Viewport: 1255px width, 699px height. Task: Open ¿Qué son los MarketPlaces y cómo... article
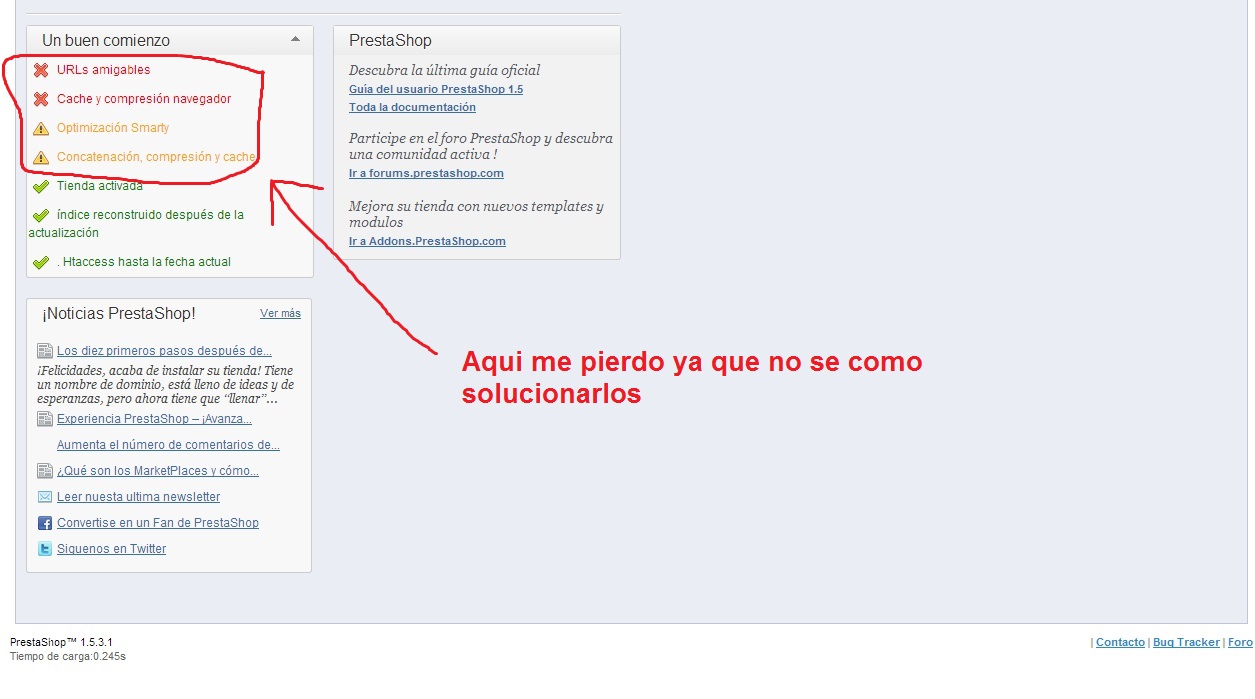pos(158,471)
